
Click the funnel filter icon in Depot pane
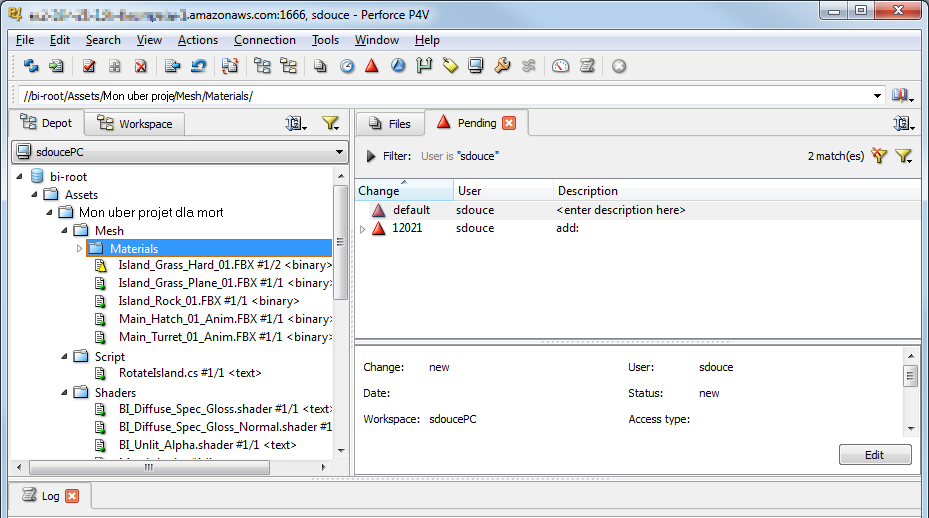[330, 123]
